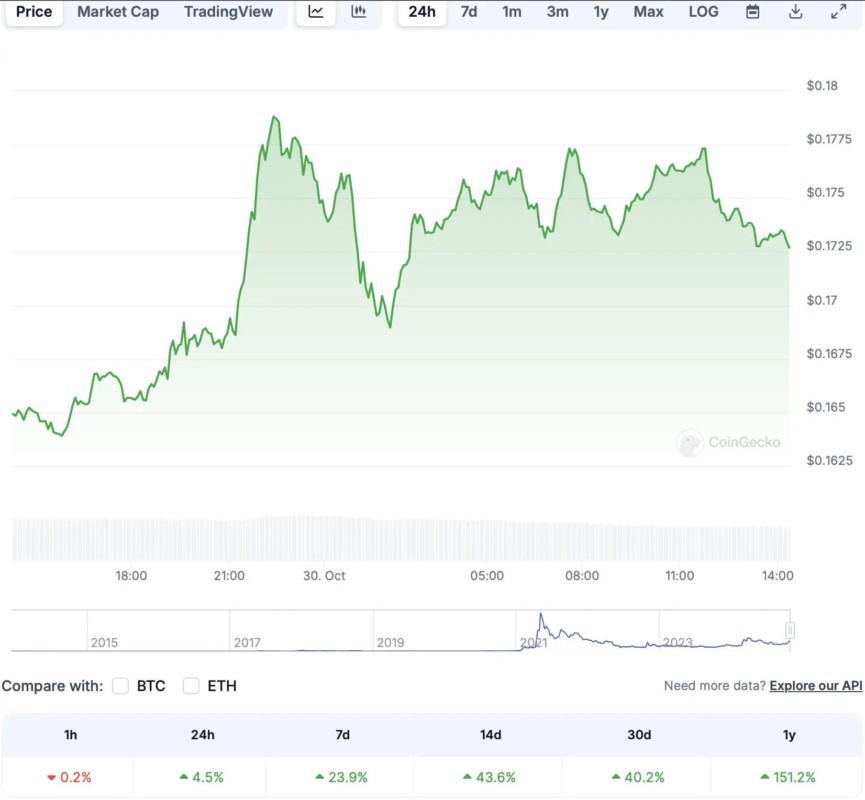Viewport: 865px width, 800px height.
Task: Select the 24h time range
Action: pos(422,12)
